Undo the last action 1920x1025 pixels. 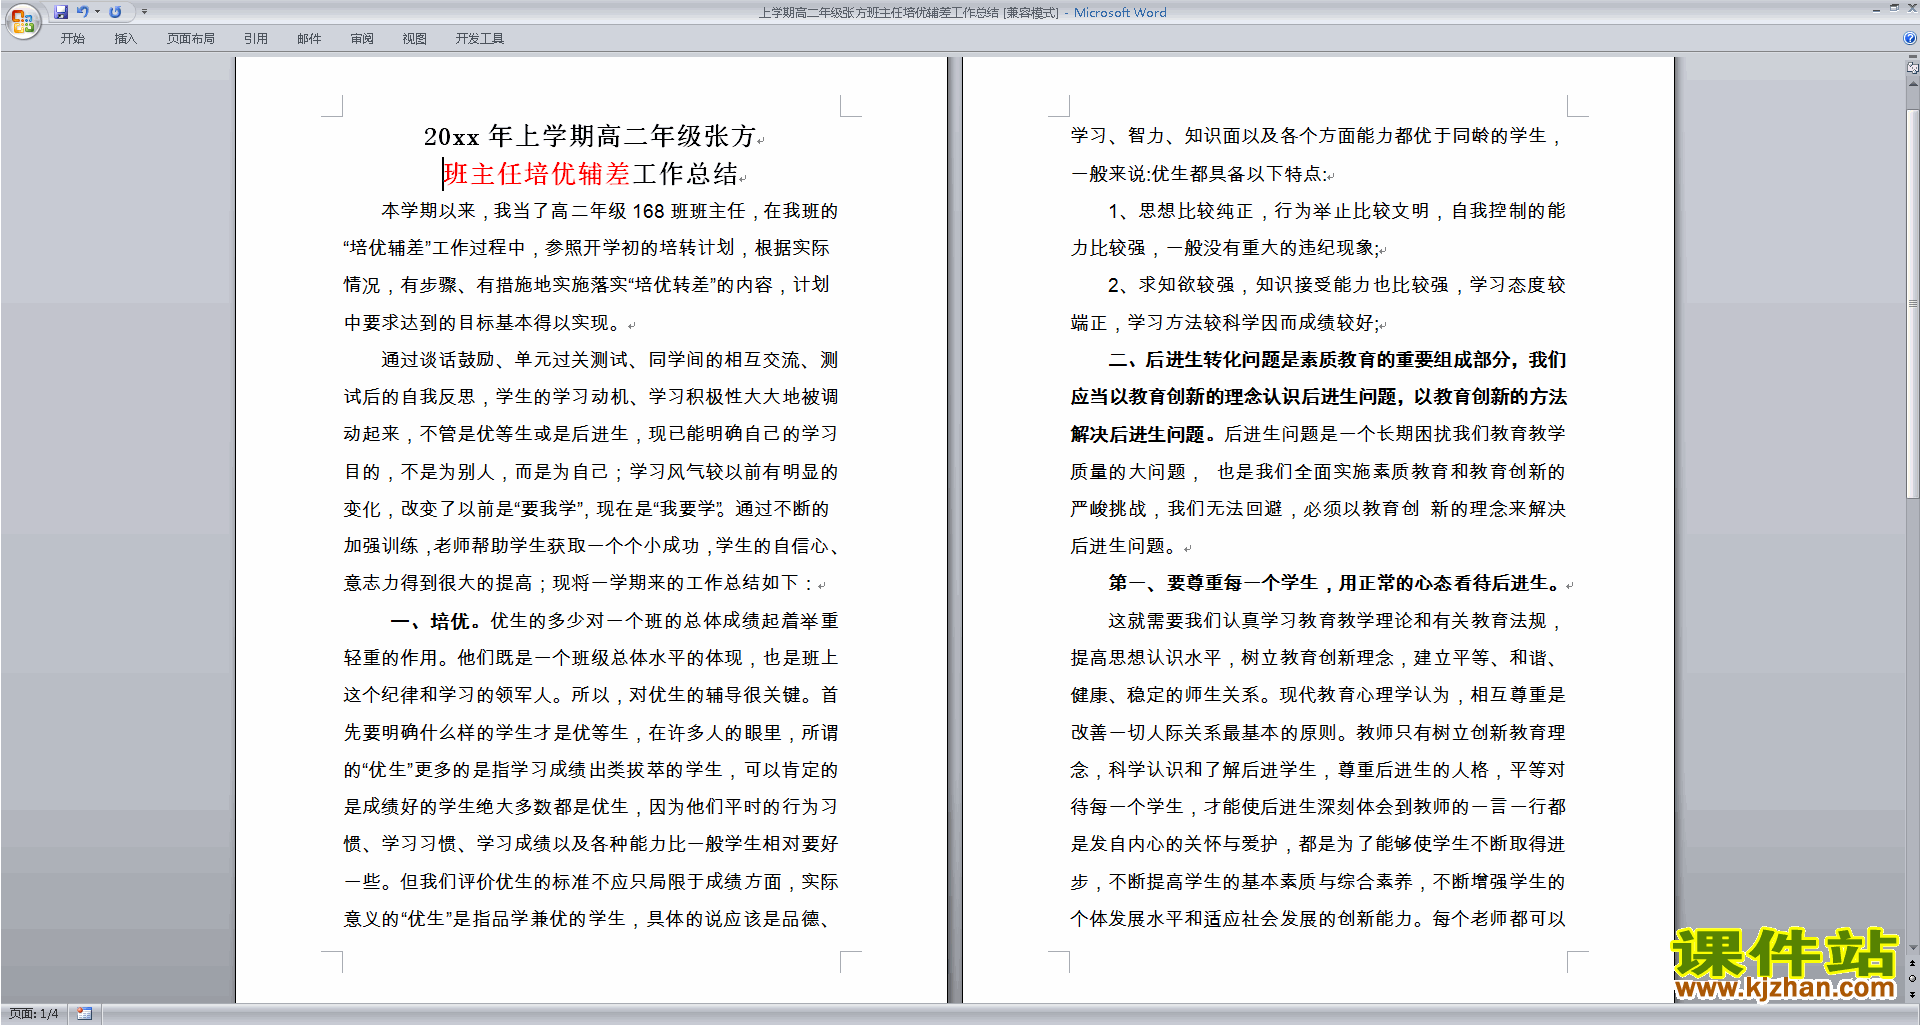[x=83, y=12]
